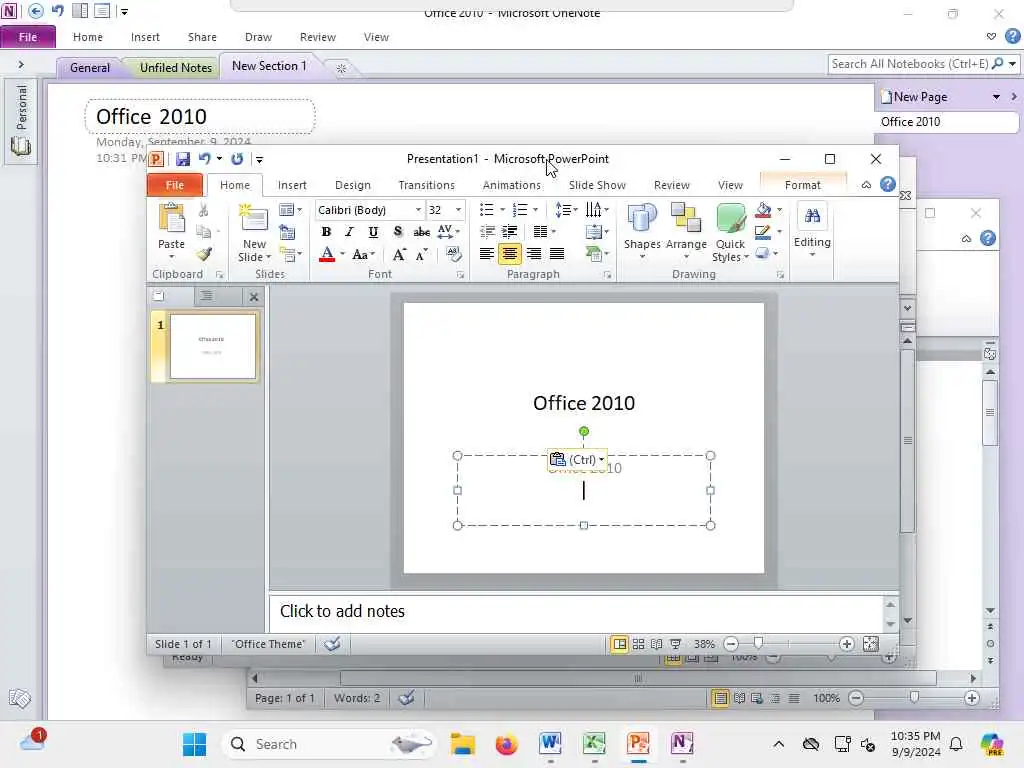The width and height of the screenshot is (1024, 768).
Task: Click the Cut scissors icon
Action: [204, 210]
